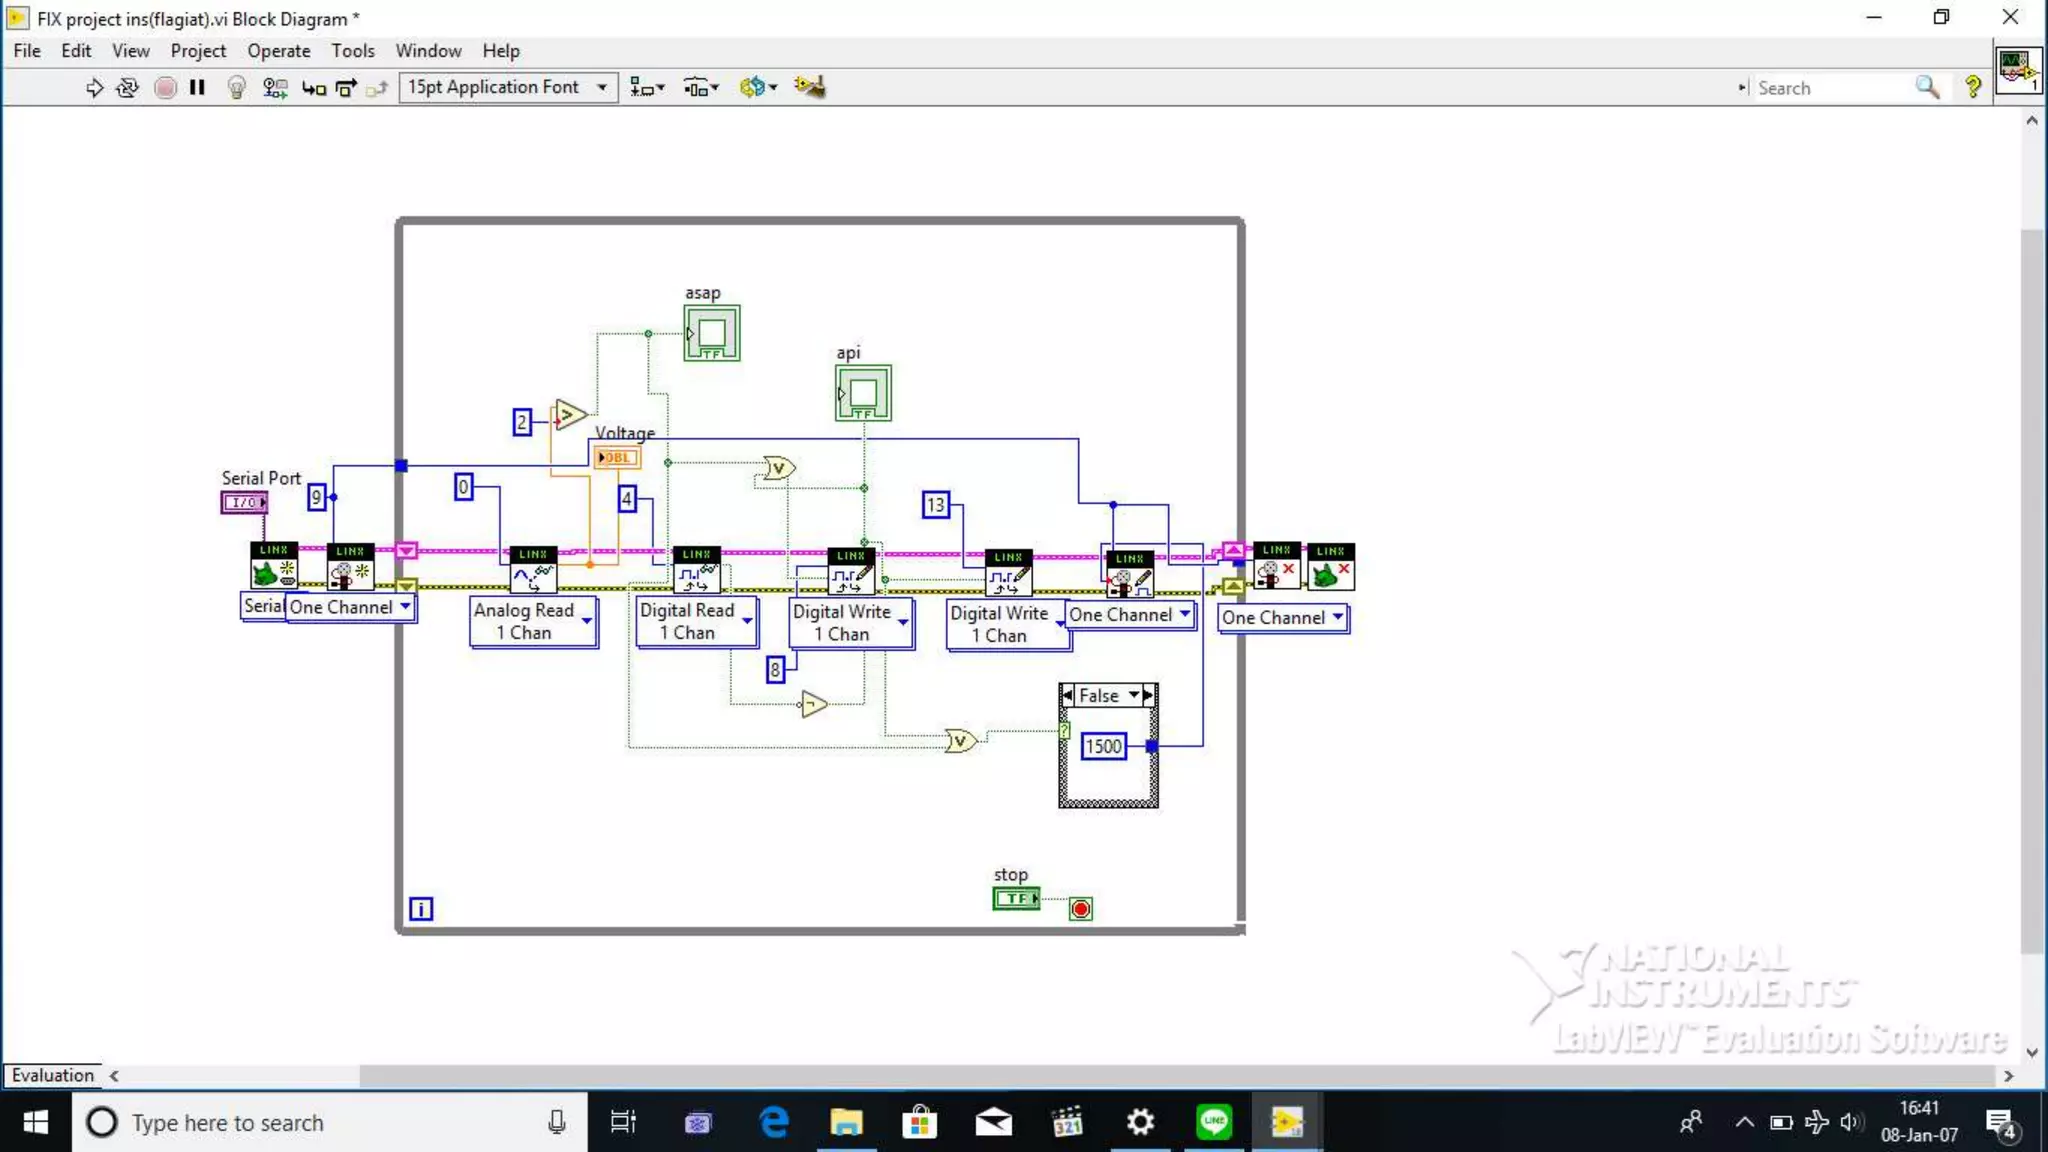
Task: Open the 15pt Application Font dropdown
Action: click(x=508, y=87)
